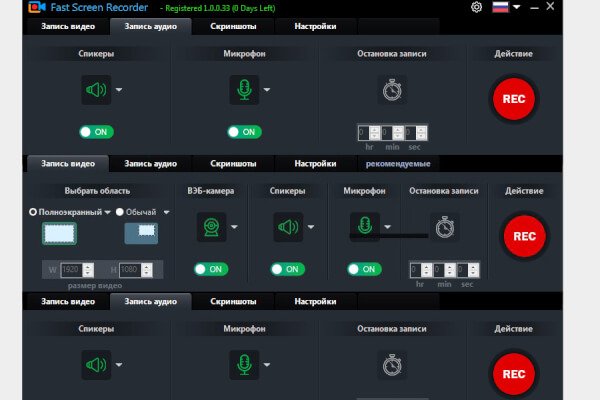The width and height of the screenshot is (600, 400).
Task: Expand the webcam device dropdown
Action: point(234,227)
